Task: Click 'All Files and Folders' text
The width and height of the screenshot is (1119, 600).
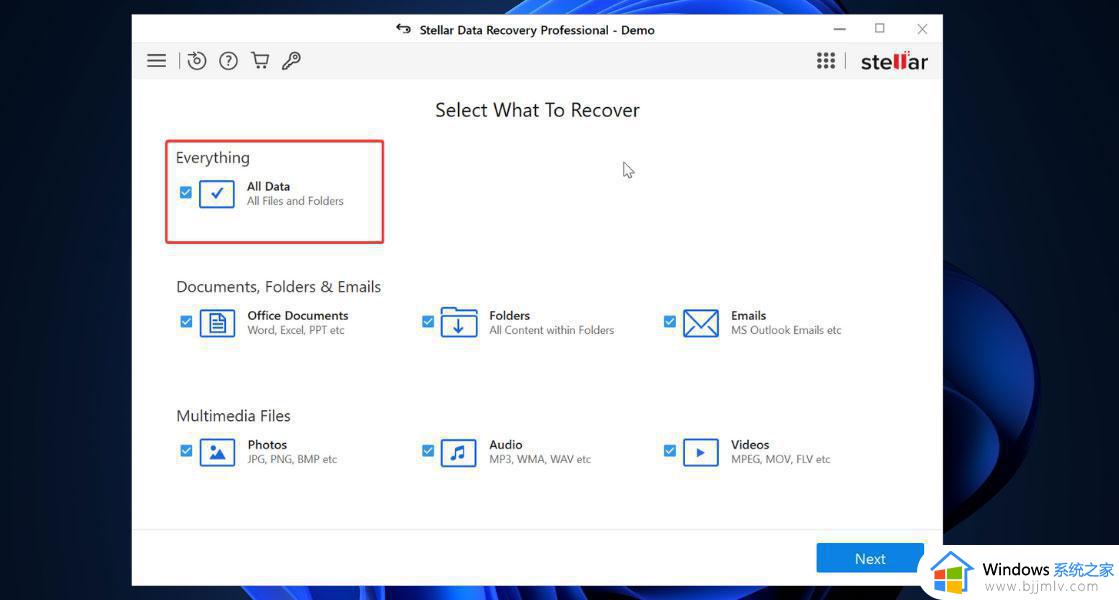Action: [x=295, y=201]
